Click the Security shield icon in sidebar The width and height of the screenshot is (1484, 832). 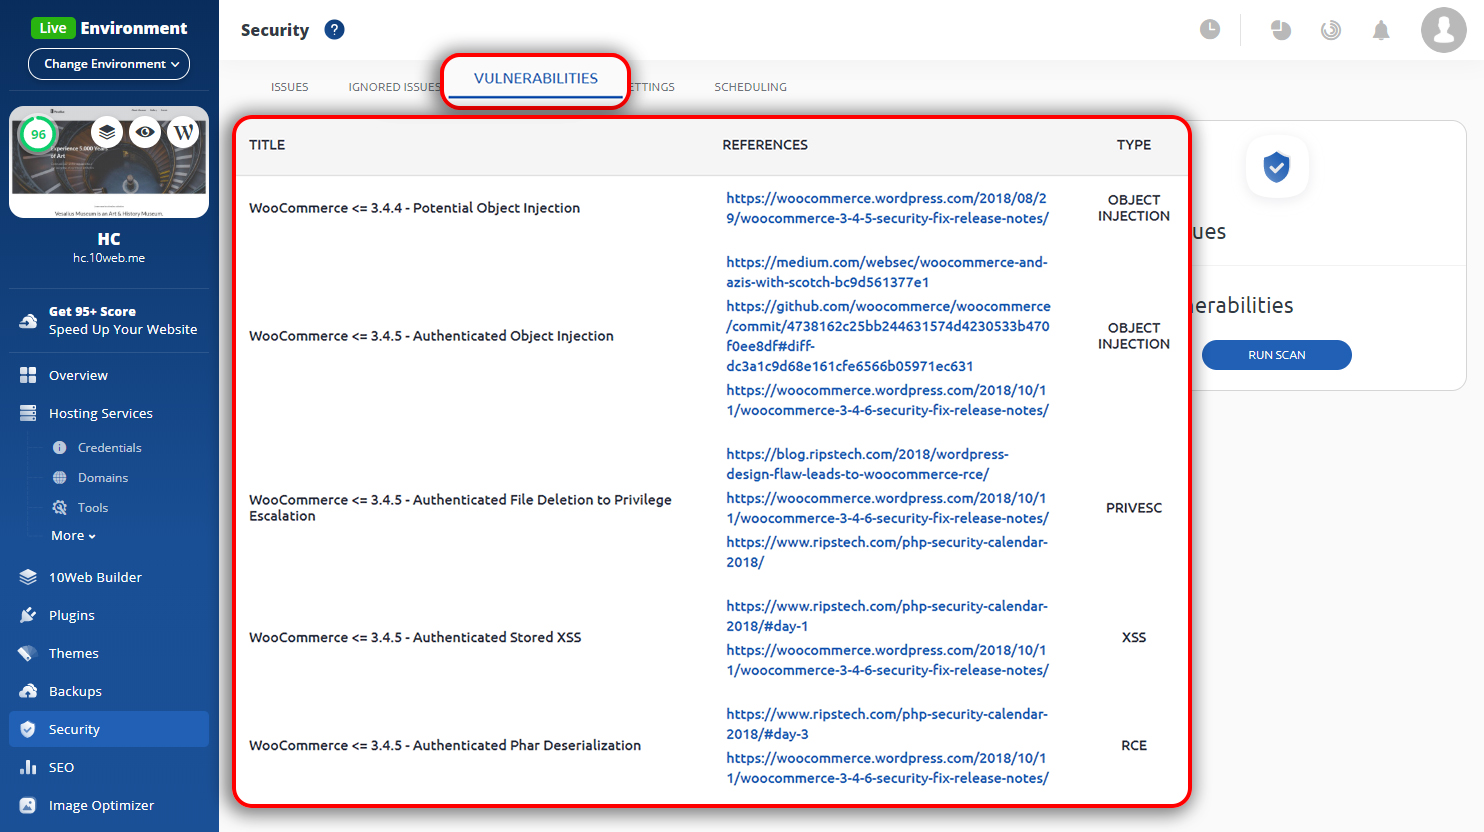pyautogui.click(x=28, y=729)
